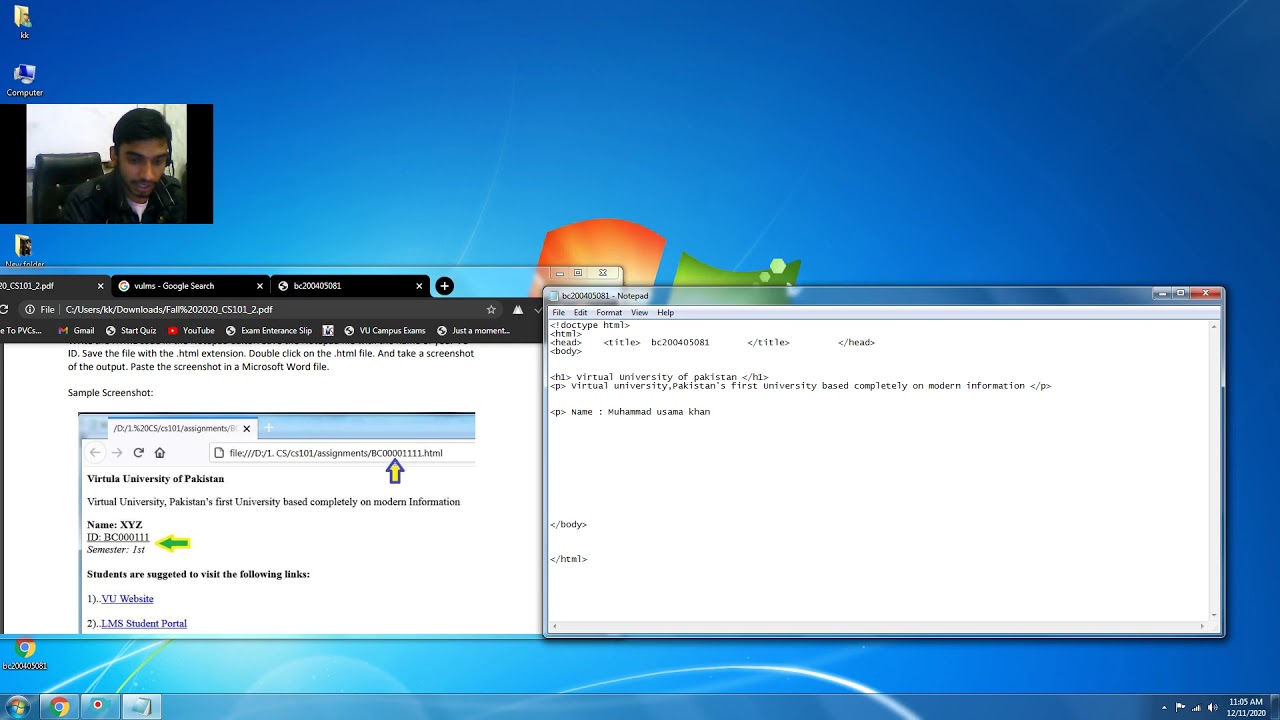Viewport: 1280px width, 720px height.
Task: Click the Chrome address bar URL
Action: (x=169, y=310)
